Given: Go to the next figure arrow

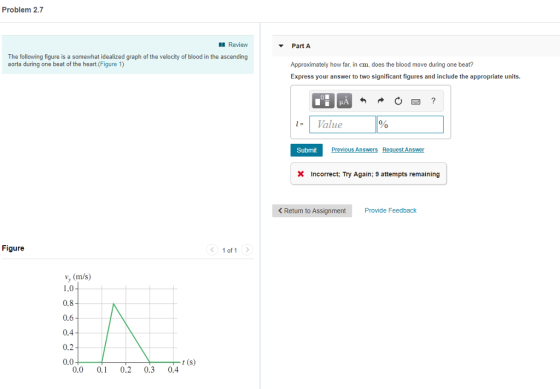Looking at the screenshot, I should 247,249.
